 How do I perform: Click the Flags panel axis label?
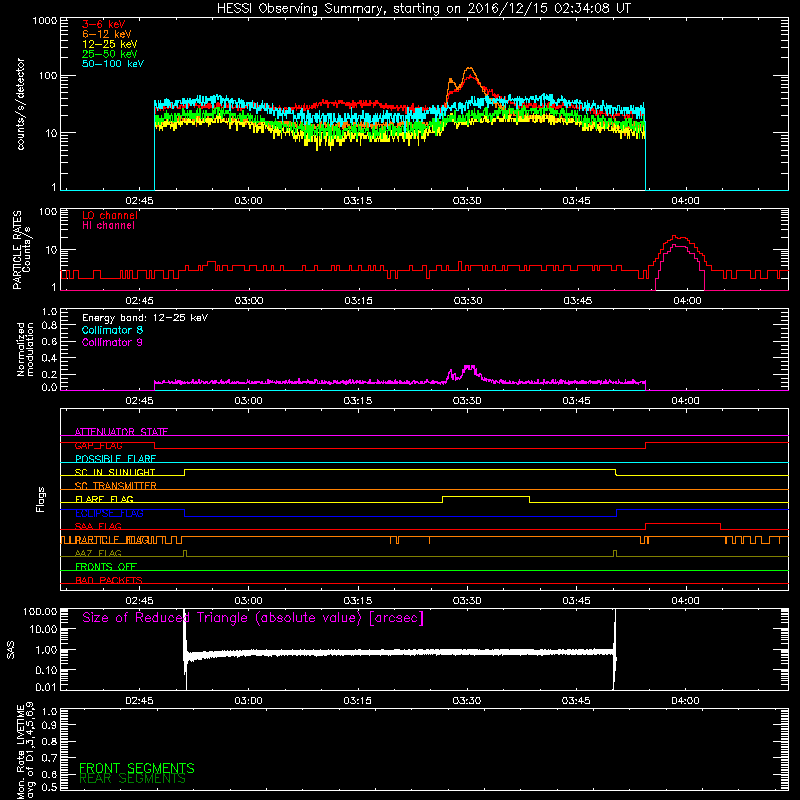[41, 499]
